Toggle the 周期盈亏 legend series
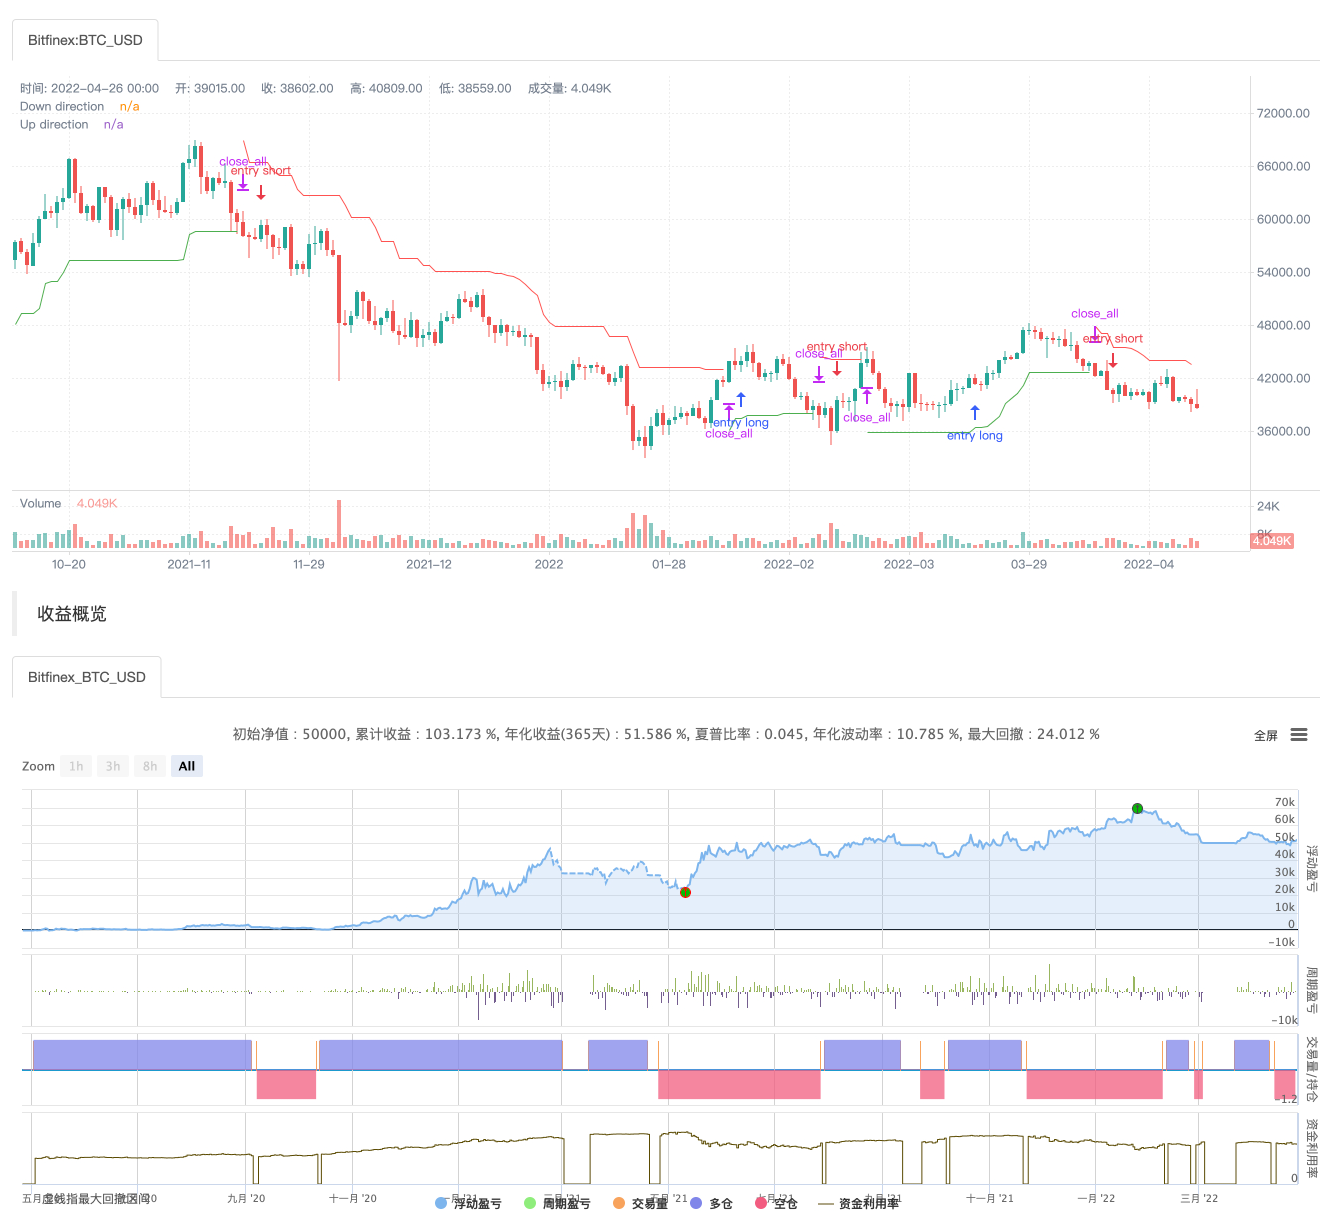Screen dimensions: 1327x1224 [x=557, y=1203]
